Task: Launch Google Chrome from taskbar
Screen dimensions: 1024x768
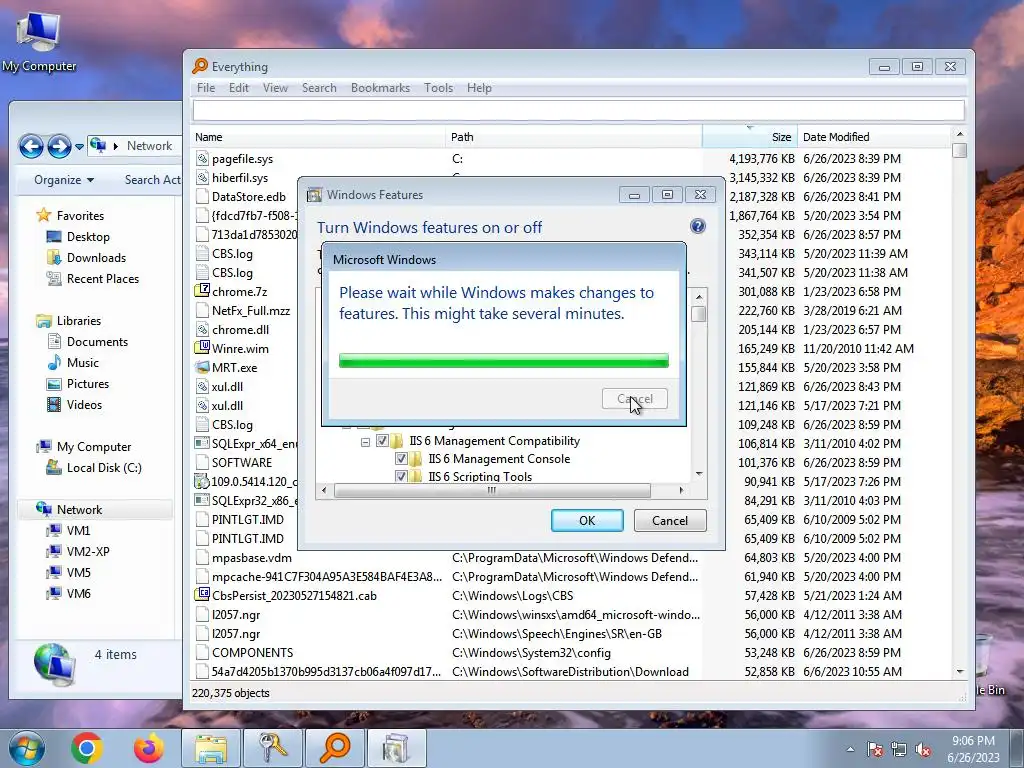Action: [x=86, y=748]
